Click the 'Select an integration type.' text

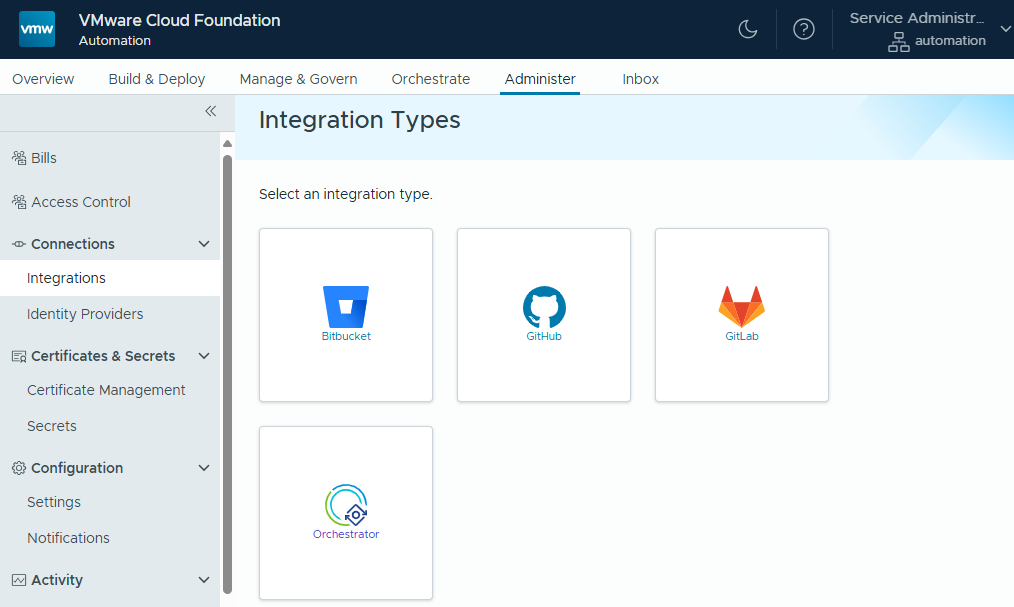pos(346,194)
